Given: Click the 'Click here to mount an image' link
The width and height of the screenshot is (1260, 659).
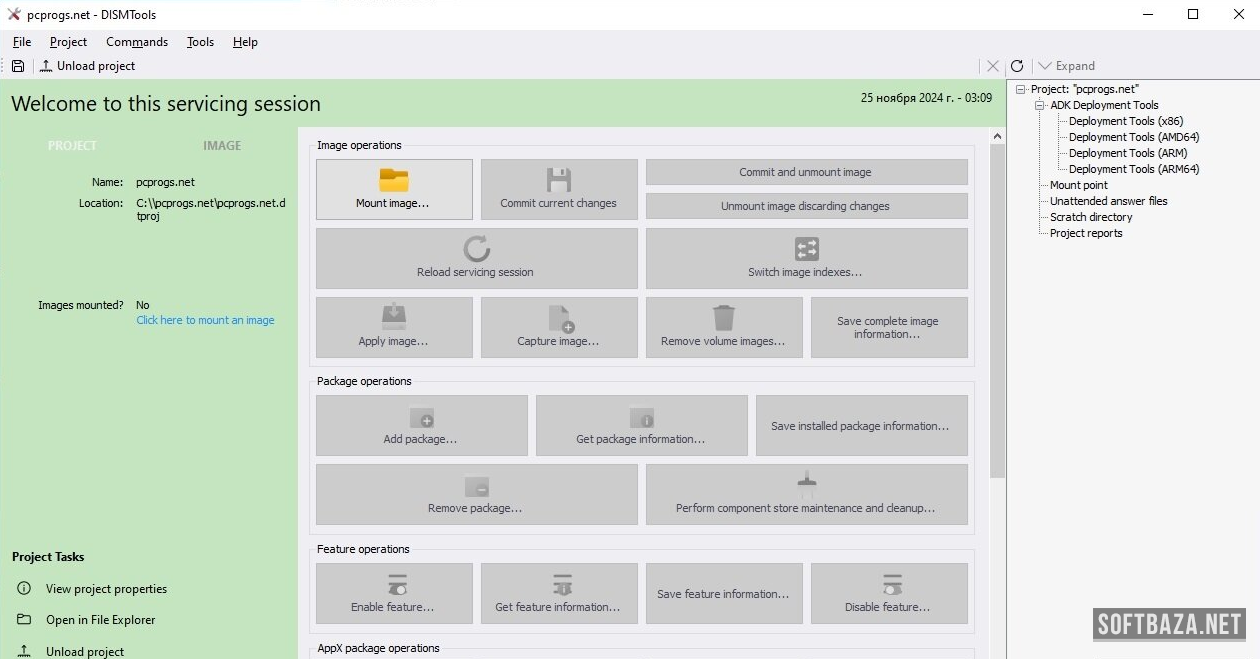Looking at the screenshot, I should tap(205, 320).
